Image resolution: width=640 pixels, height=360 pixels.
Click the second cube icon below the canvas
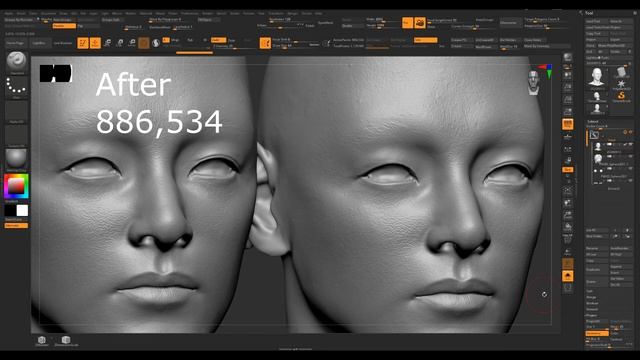point(66,340)
